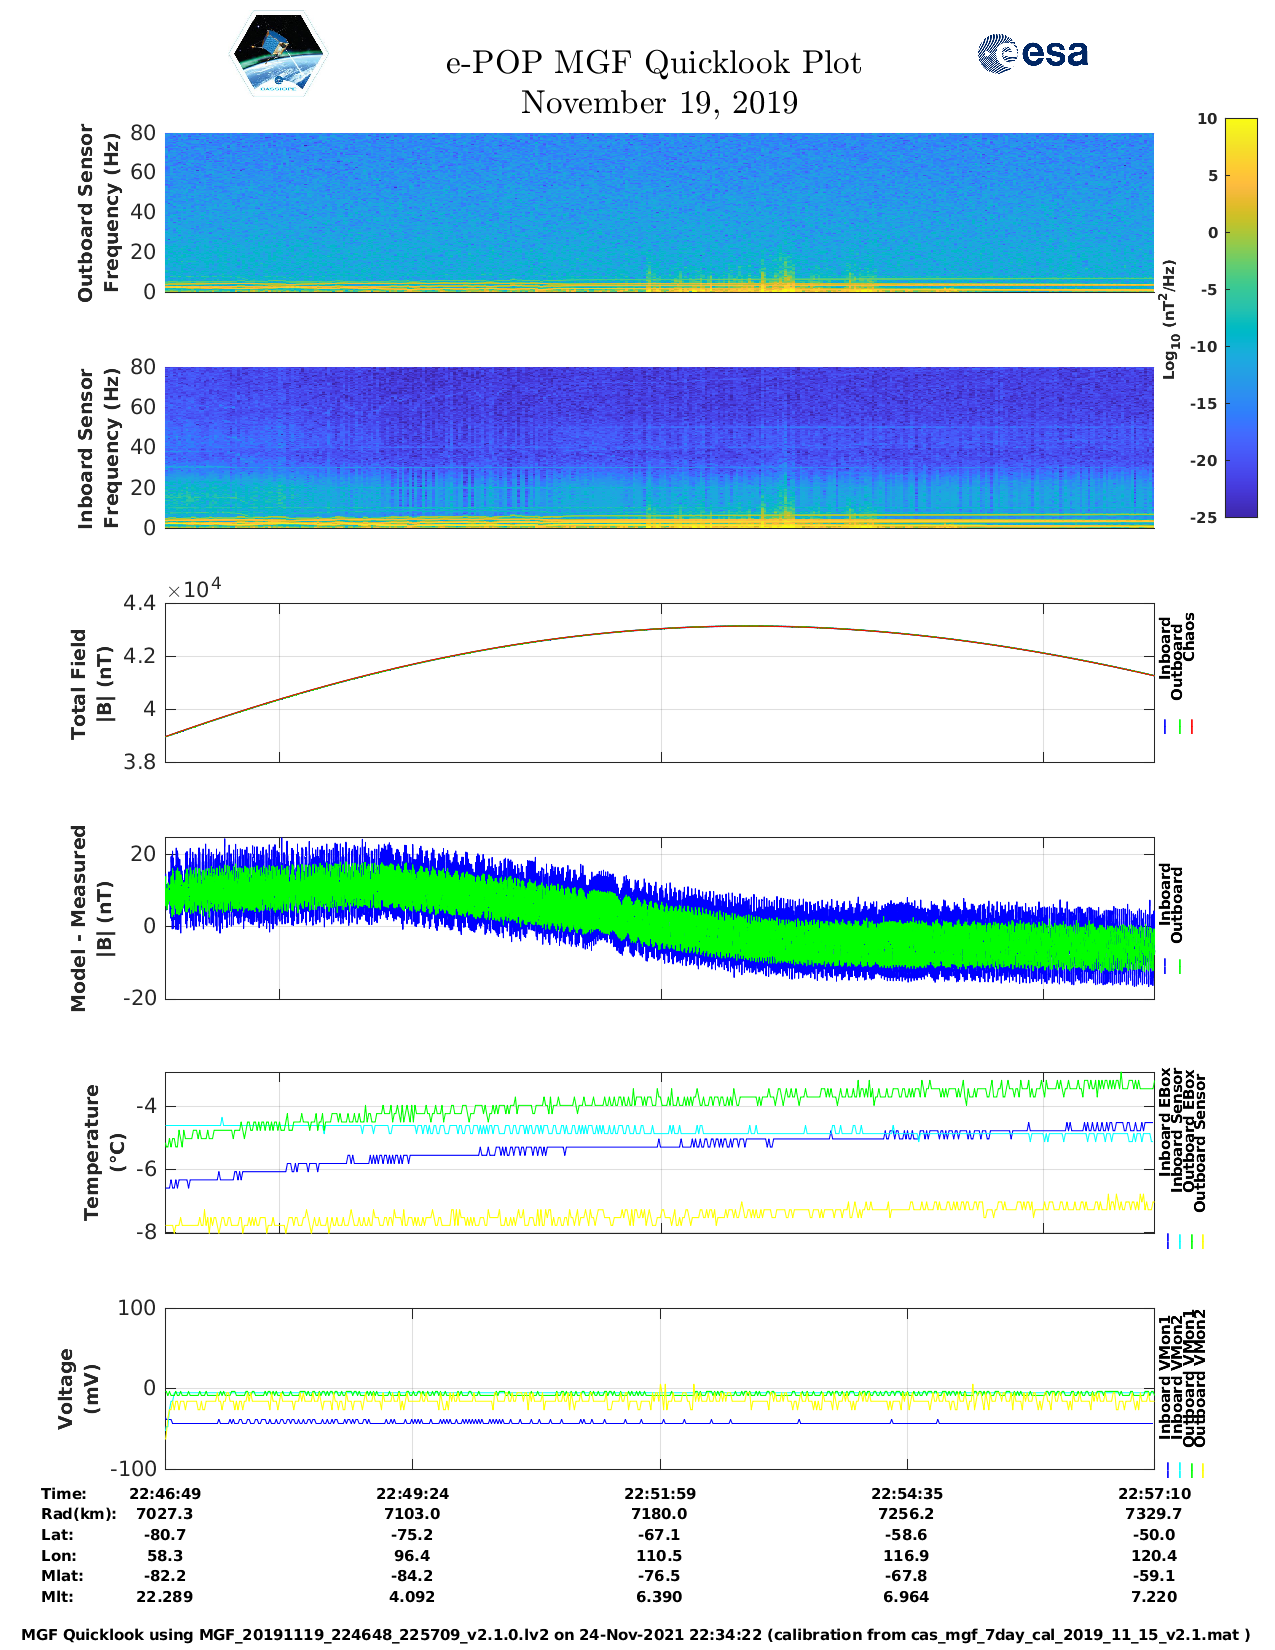Click the Total Field |B| curve plot
This screenshot has width=1275, height=1650.
pyautogui.click(x=659, y=682)
